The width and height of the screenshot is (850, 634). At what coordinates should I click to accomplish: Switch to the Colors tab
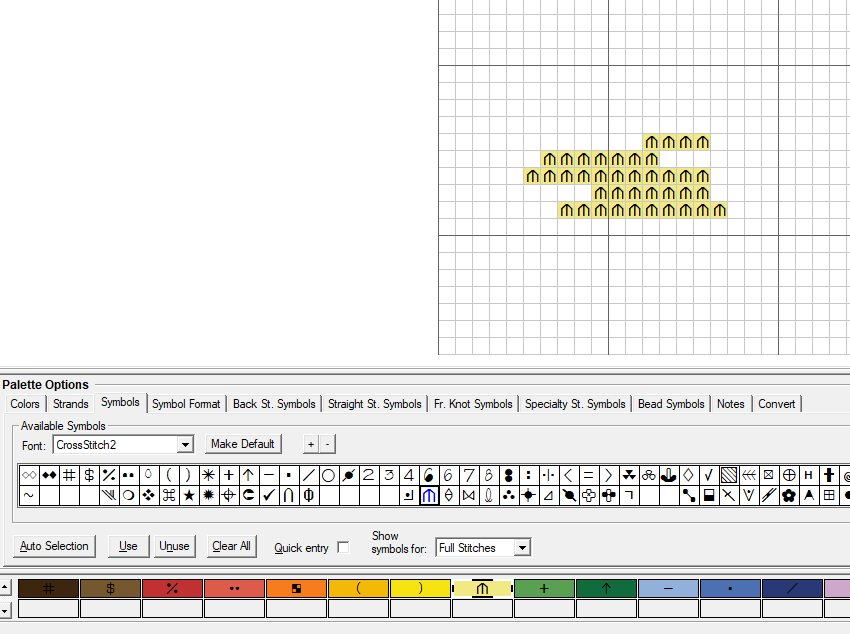point(25,404)
